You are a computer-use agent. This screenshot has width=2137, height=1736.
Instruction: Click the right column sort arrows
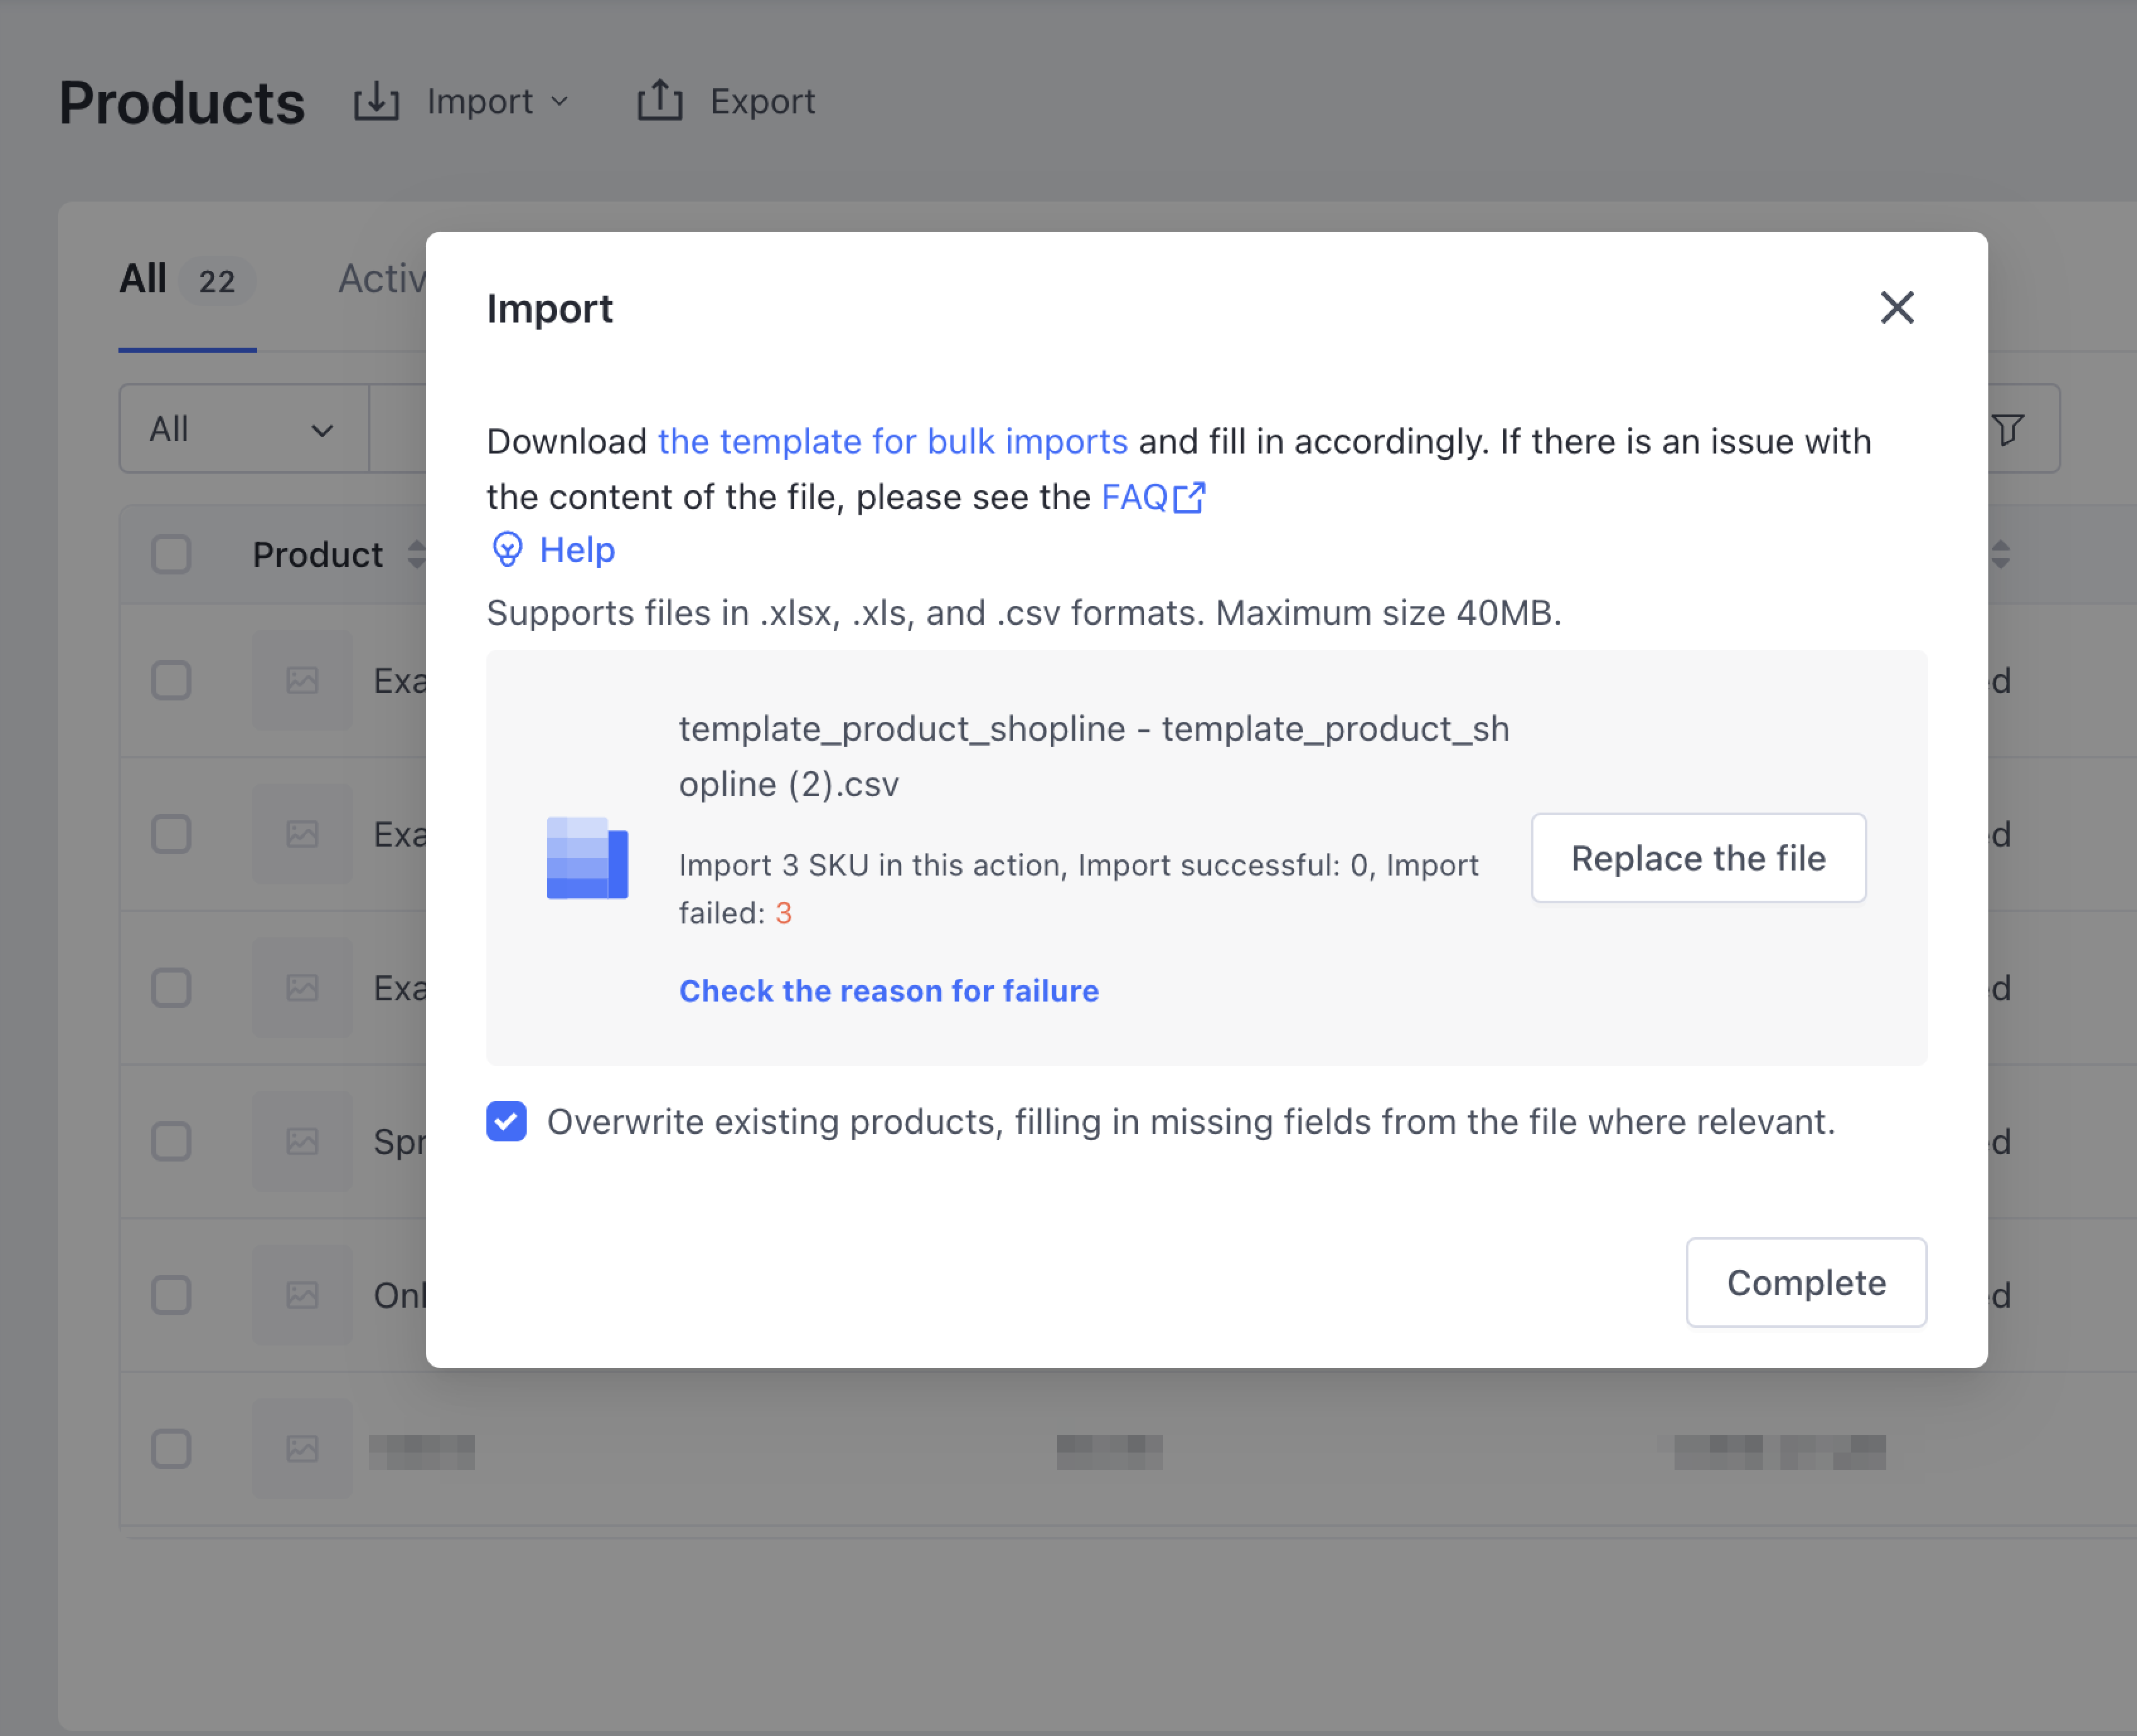2000,554
